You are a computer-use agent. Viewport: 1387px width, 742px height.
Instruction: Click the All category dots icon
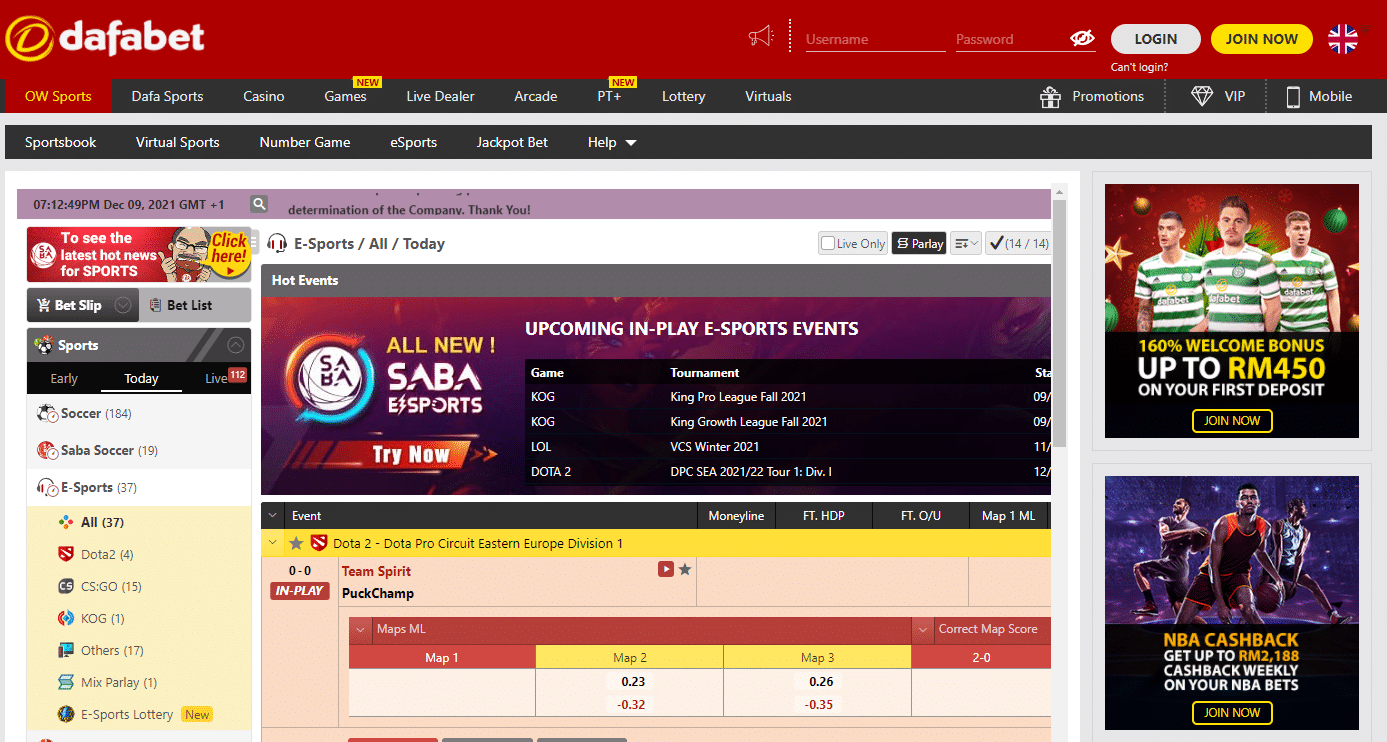coord(66,522)
